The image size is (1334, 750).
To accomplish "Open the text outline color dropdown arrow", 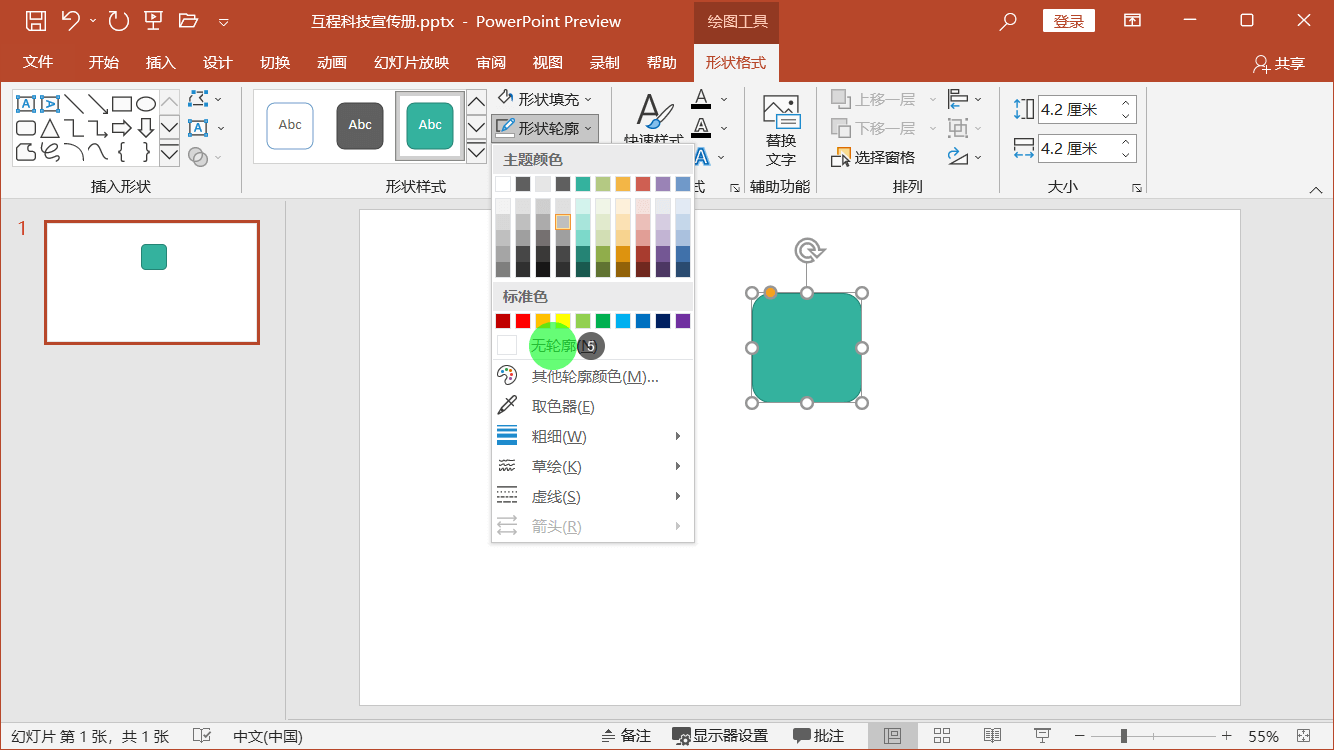I will (x=724, y=128).
